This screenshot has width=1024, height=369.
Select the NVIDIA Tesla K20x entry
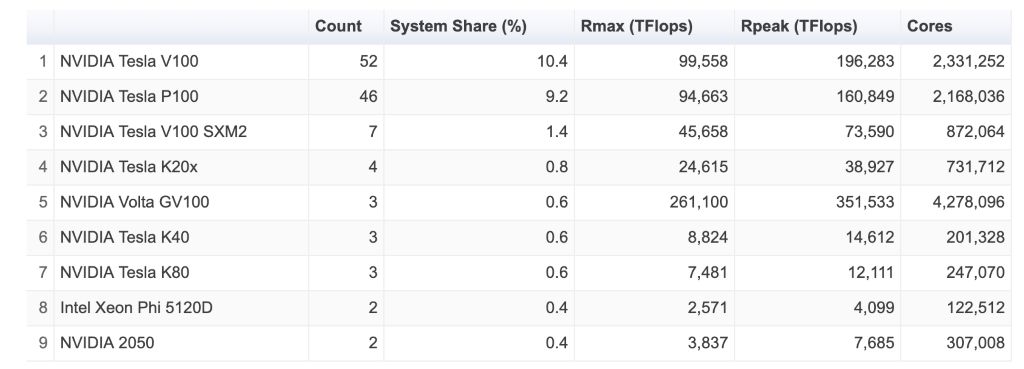point(129,167)
